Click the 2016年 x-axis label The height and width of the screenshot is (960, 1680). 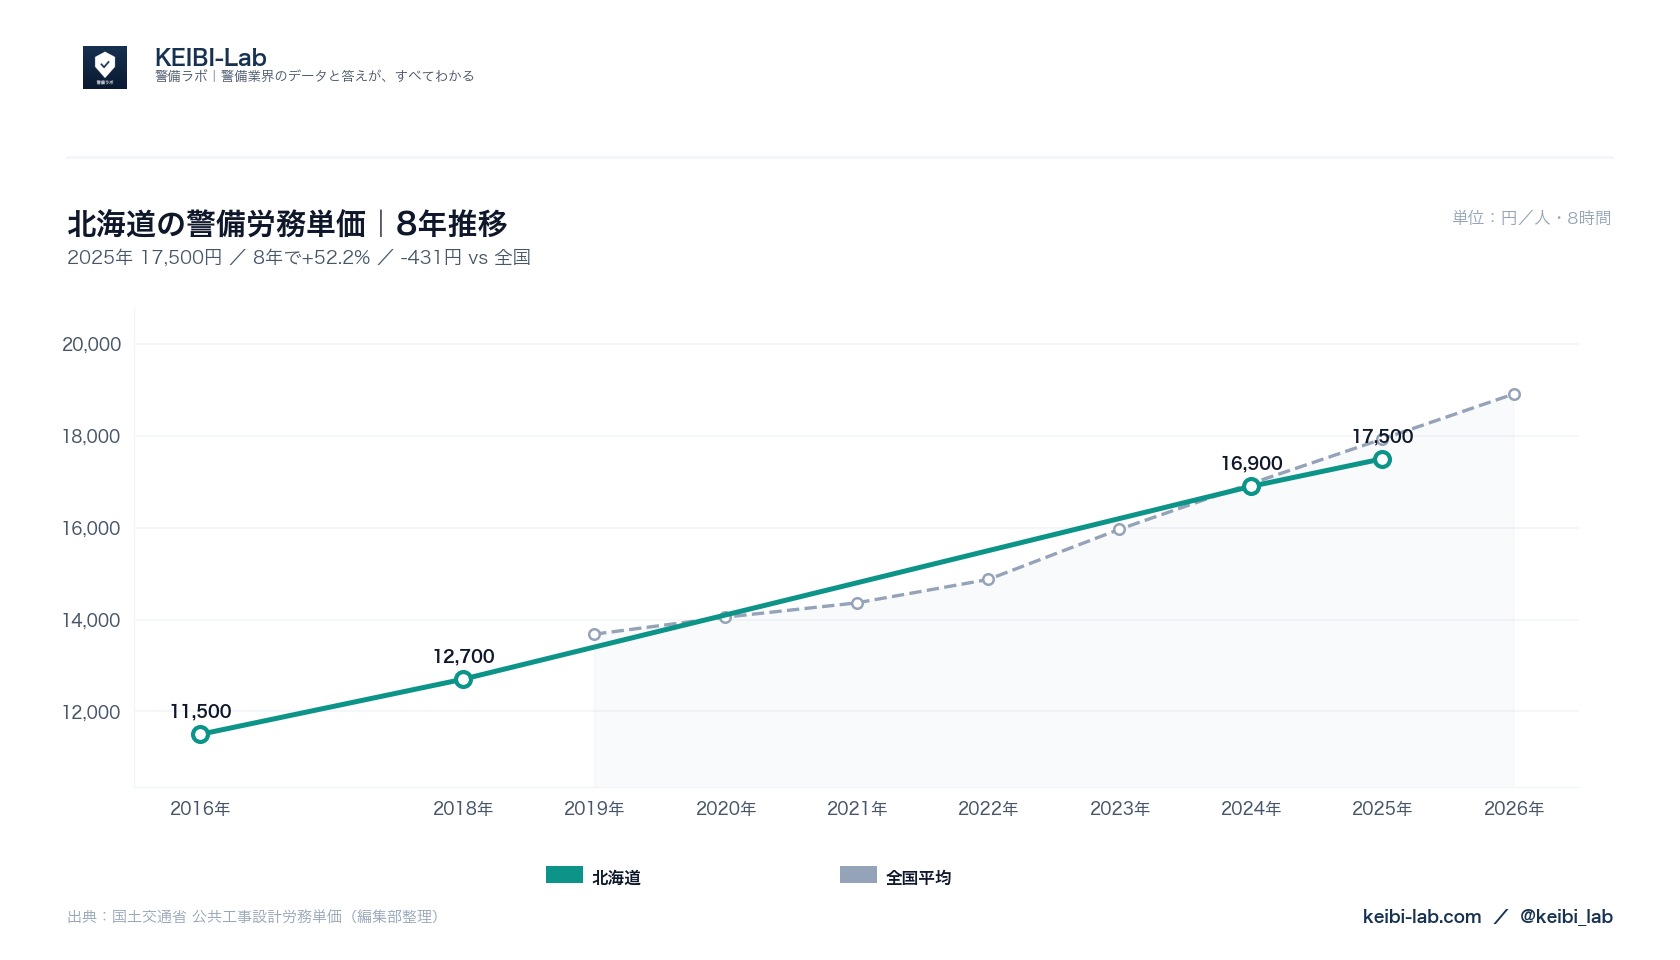click(x=200, y=808)
